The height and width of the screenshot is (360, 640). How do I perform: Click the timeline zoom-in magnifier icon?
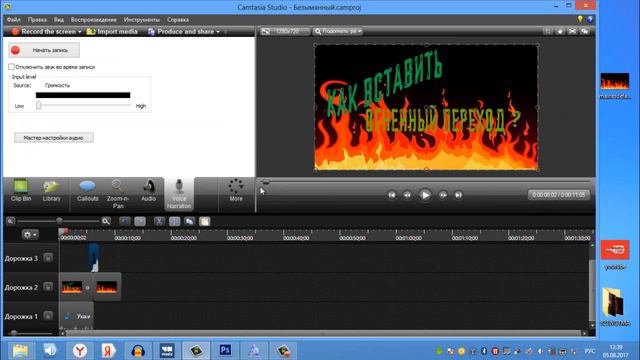coord(106,221)
